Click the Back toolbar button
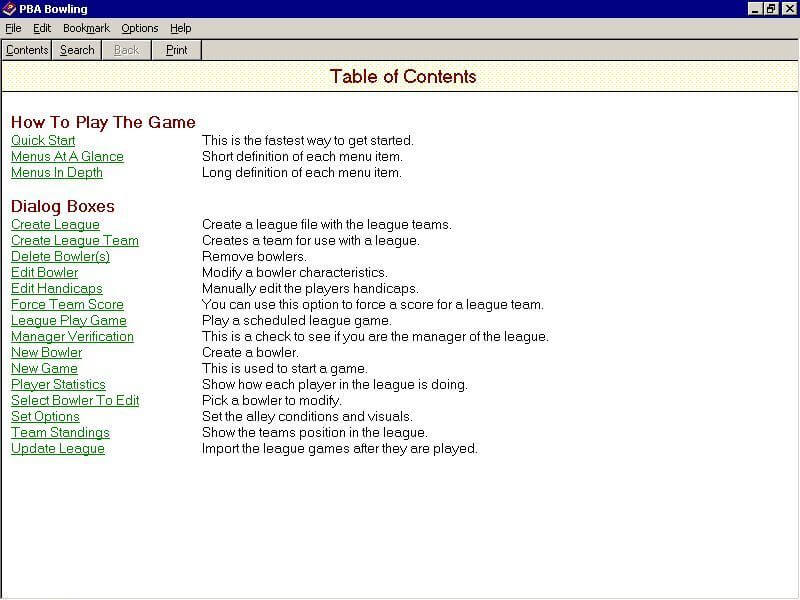 pyautogui.click(x=126, y=50)
